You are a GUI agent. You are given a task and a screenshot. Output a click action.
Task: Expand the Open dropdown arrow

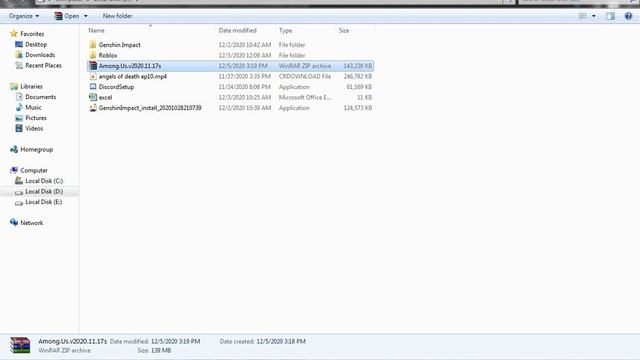86,16
